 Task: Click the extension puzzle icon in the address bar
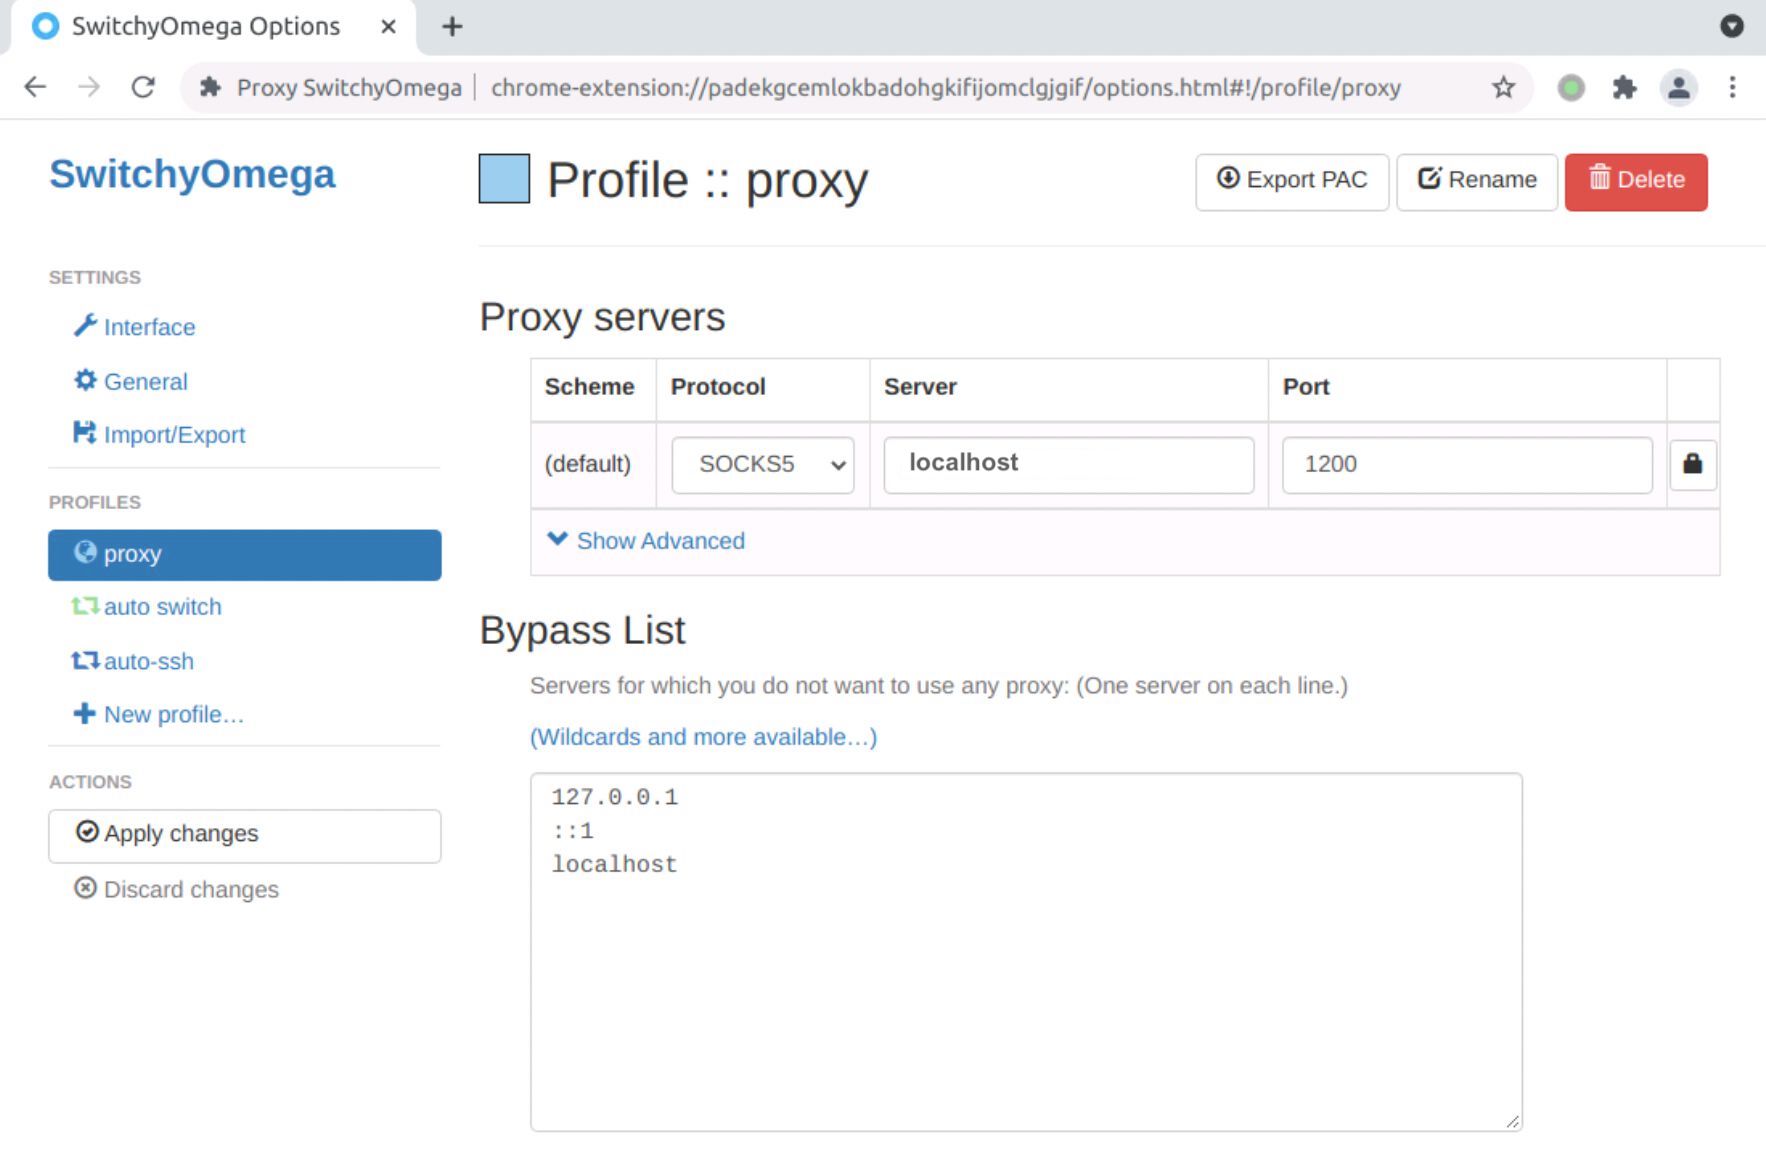(x=210, y=87)
